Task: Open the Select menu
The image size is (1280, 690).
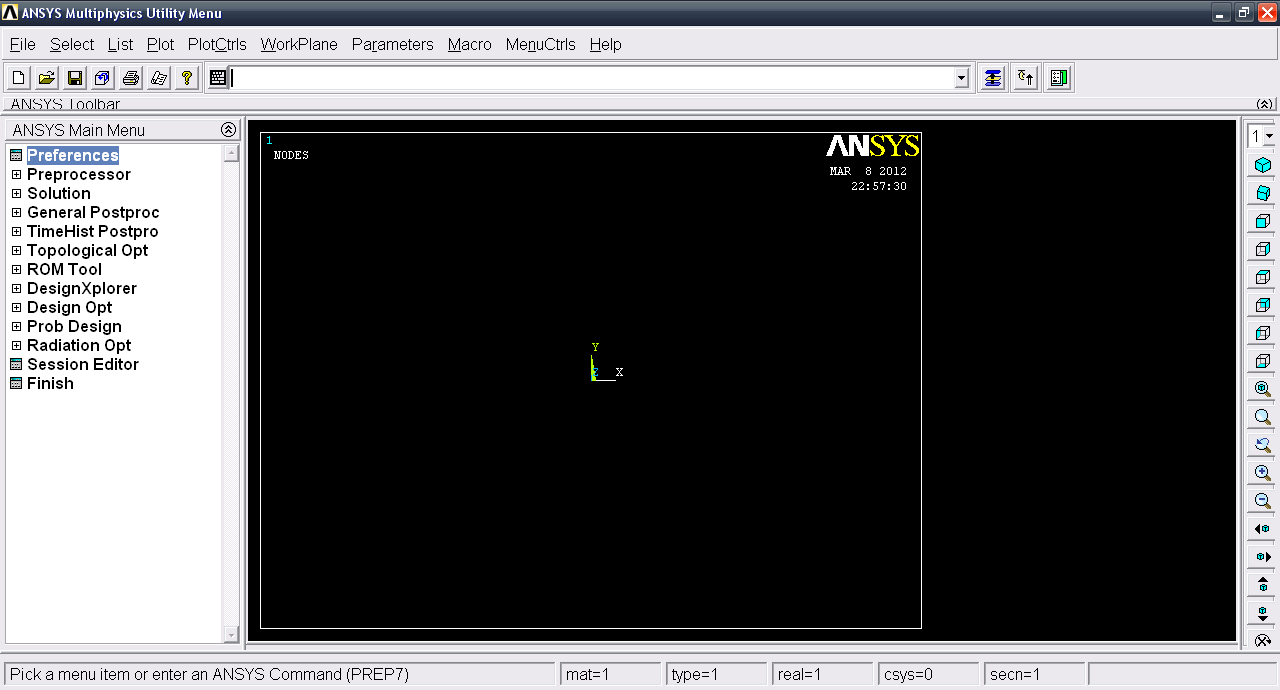Action: pyautogui.click(x=72, y=44)
